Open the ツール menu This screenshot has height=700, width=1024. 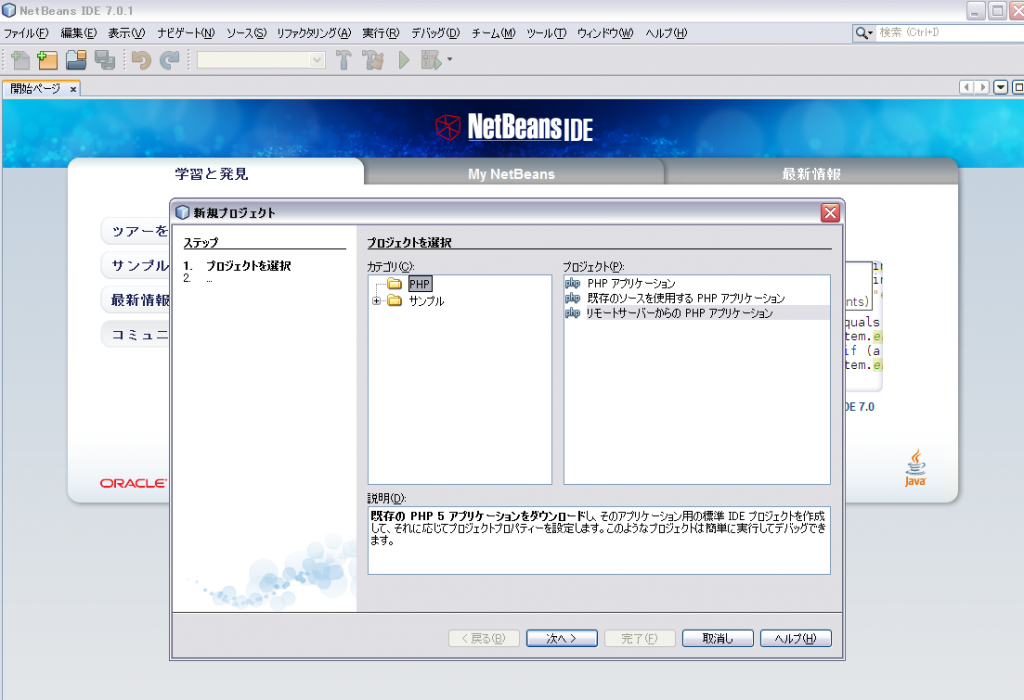(546, 33)
